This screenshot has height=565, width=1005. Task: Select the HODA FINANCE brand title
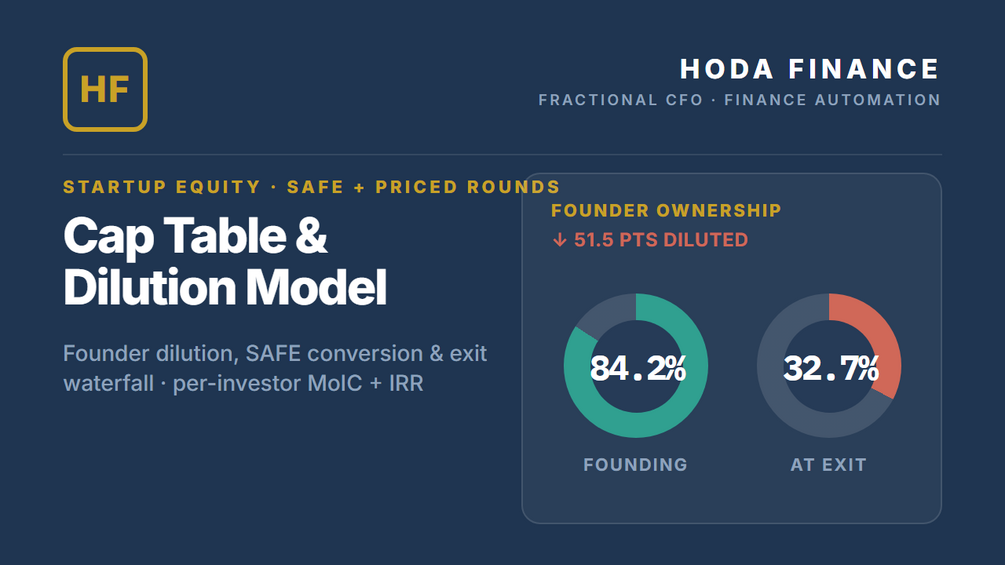810,69
